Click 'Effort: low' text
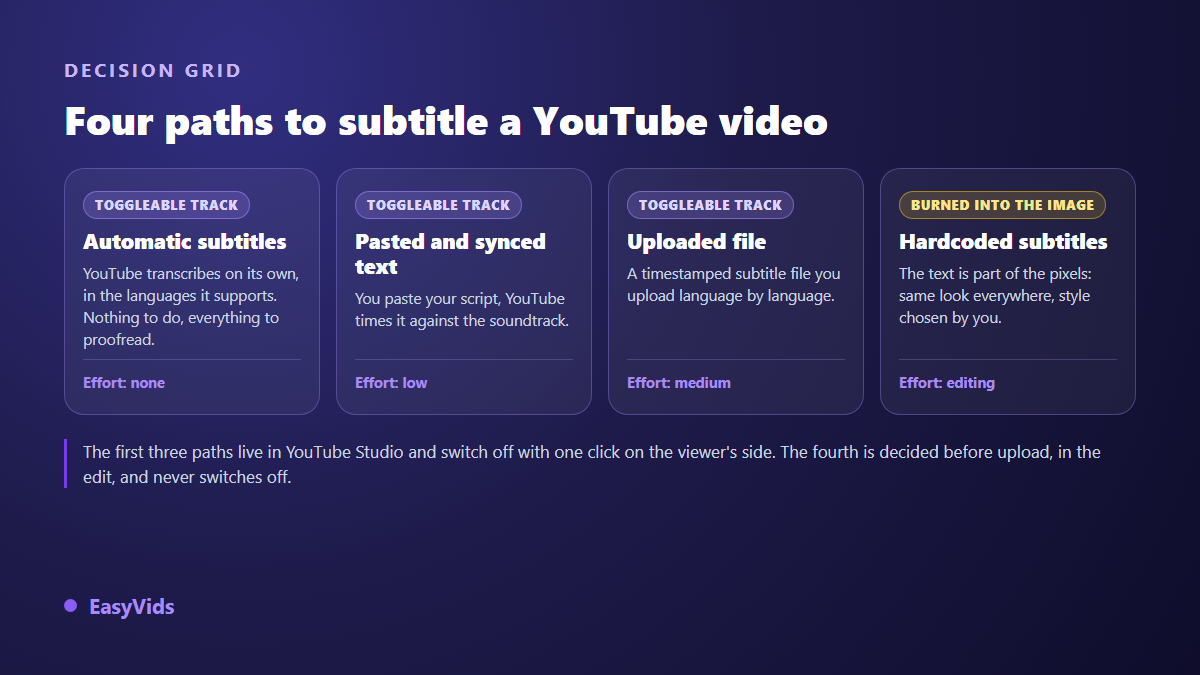The width and height of the screenshot is (1200, 675). pos(391,383)
